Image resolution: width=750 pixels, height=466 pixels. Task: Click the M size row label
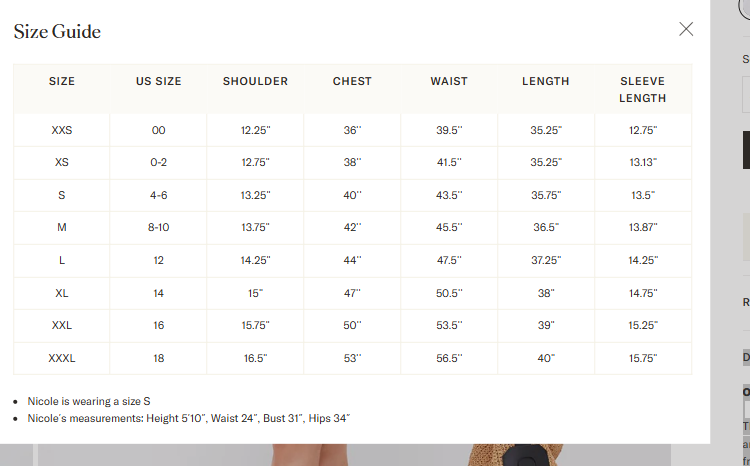(62, 228)
